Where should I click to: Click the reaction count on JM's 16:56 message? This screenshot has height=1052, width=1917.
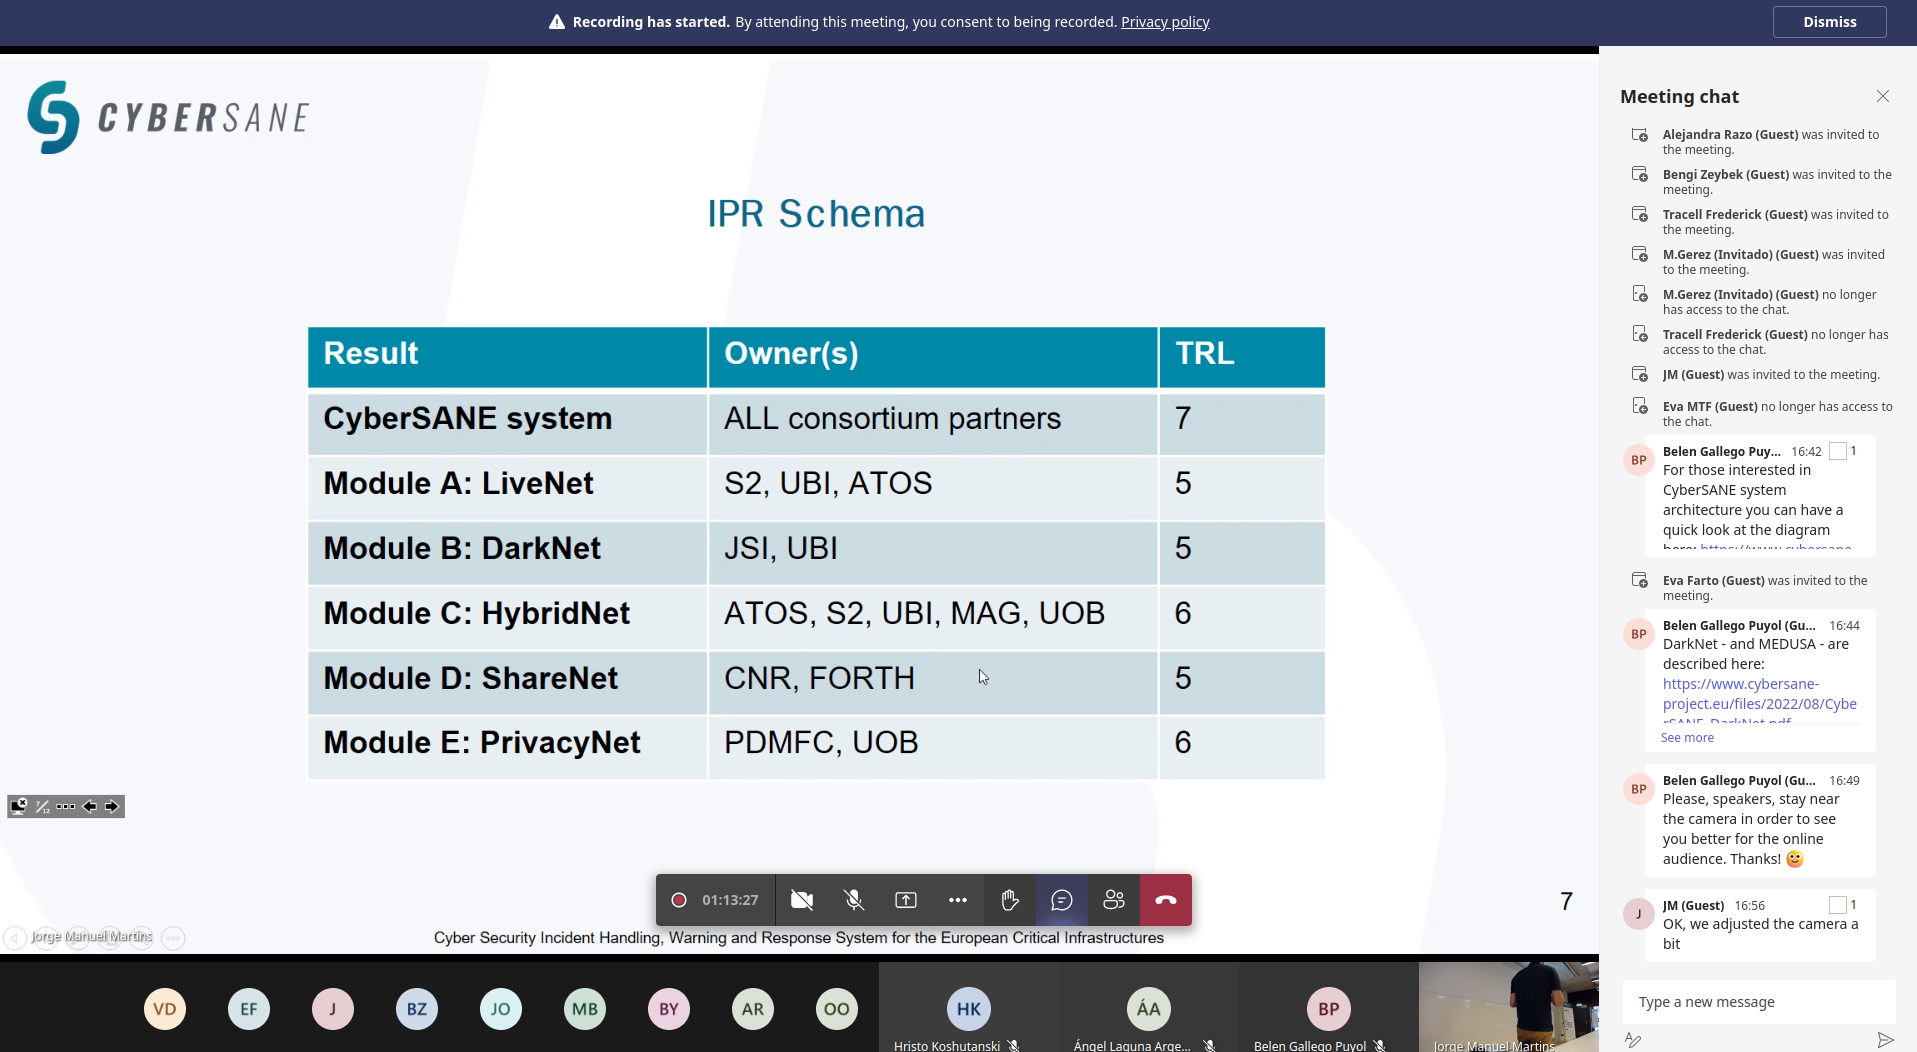coord(1843,905)
